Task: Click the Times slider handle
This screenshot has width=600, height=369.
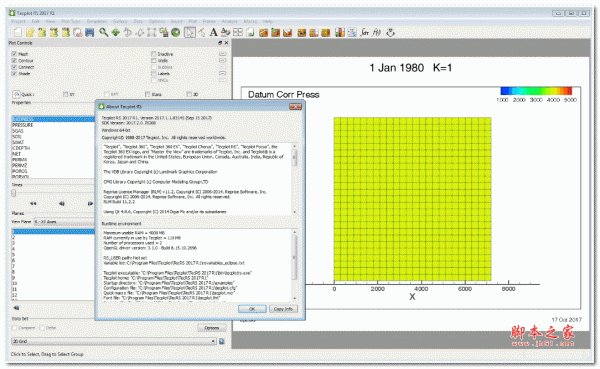Action: click(x=14, y=193)
